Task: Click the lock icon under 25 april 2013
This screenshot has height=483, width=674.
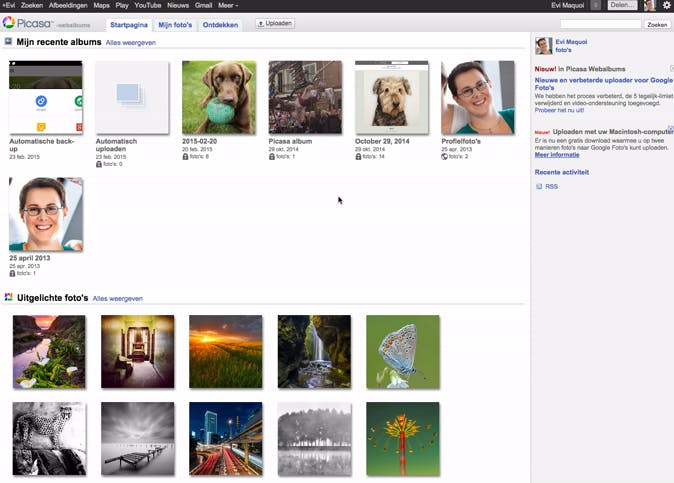Action: pos(12,273)
